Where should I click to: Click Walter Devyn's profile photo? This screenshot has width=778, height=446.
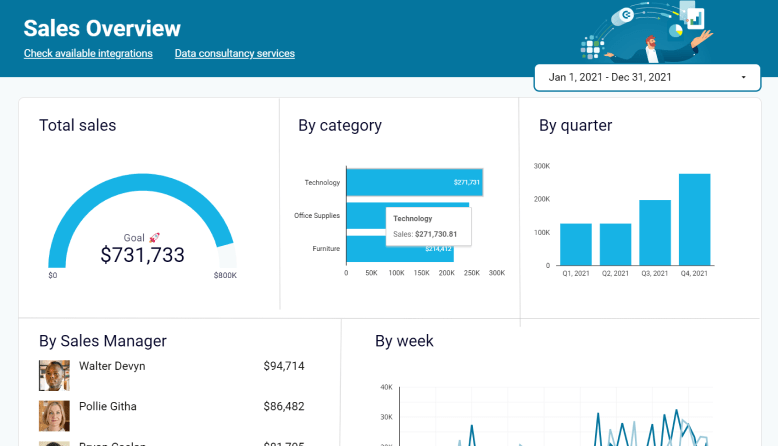[54, 376]
